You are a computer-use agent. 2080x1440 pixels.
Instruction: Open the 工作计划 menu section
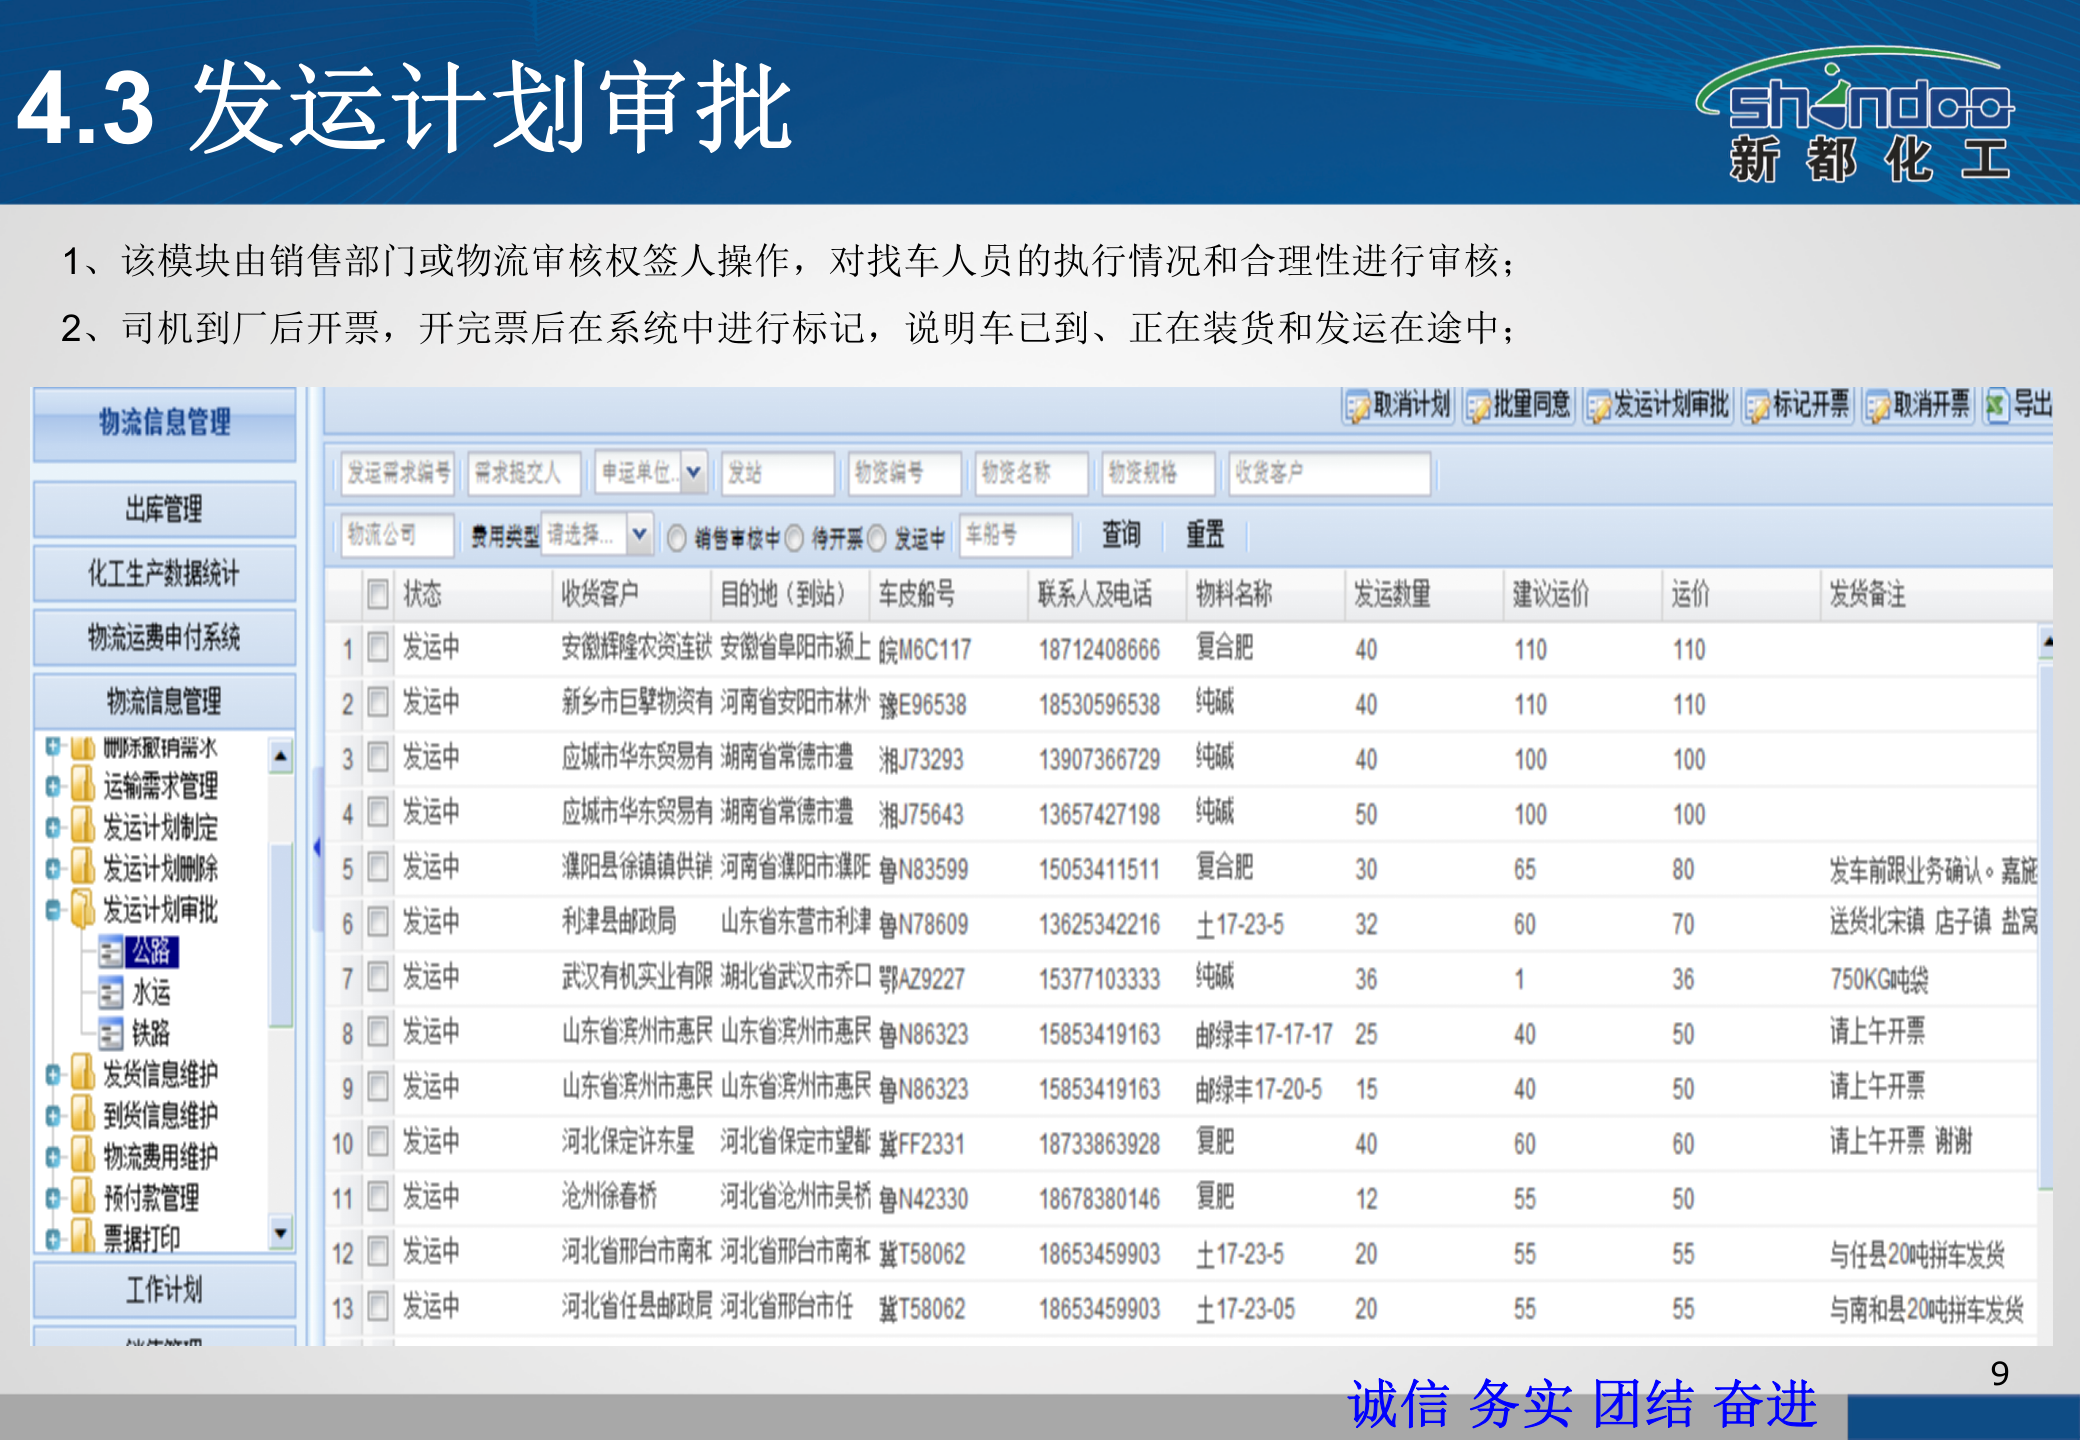(x=163, y=1290)
